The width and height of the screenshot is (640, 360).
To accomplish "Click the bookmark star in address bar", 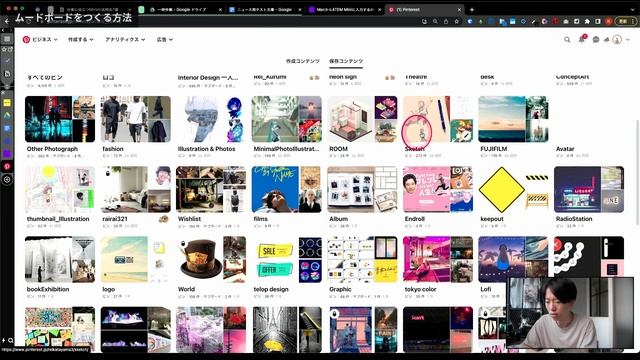I will pos(456,21).
